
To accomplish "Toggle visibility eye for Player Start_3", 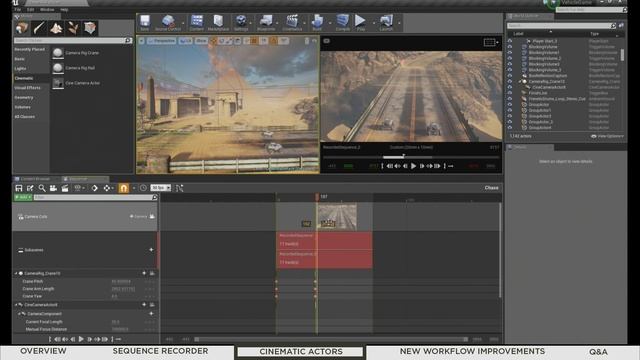I will [510, 41].
